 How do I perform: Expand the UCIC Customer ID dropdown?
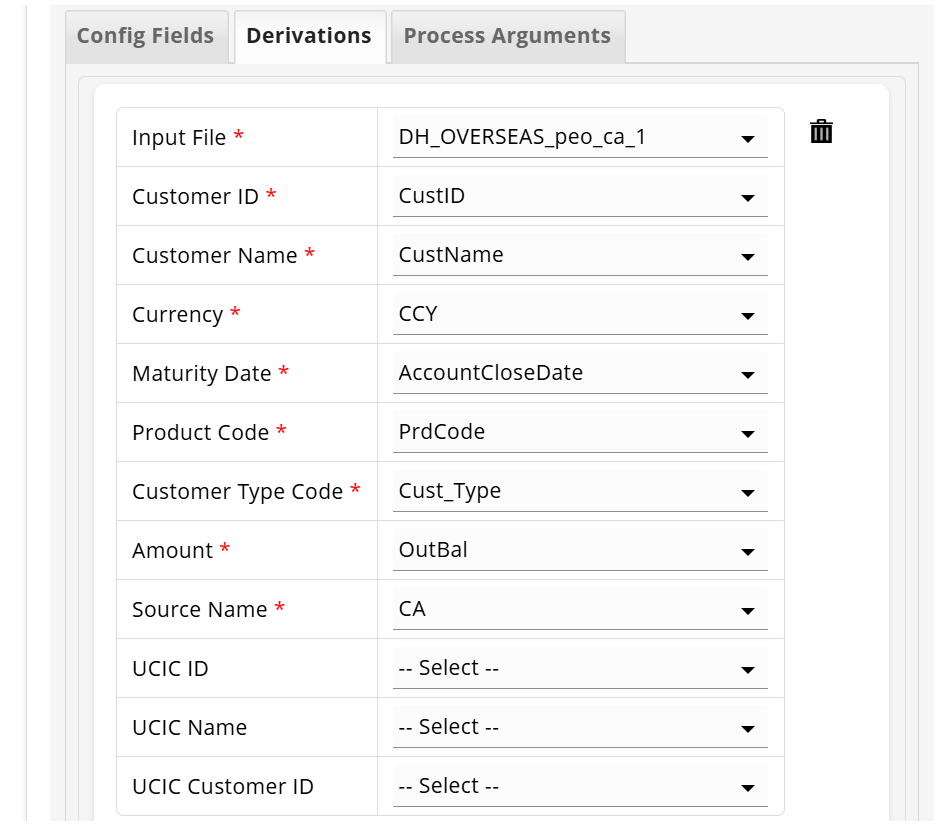pyautogui.click(x=580, y=787)
